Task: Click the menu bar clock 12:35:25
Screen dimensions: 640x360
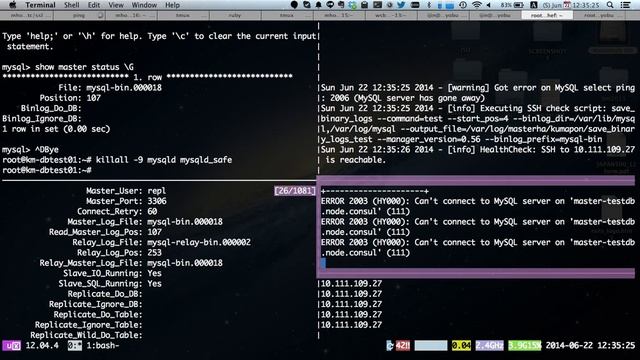Action: point(585,5)
